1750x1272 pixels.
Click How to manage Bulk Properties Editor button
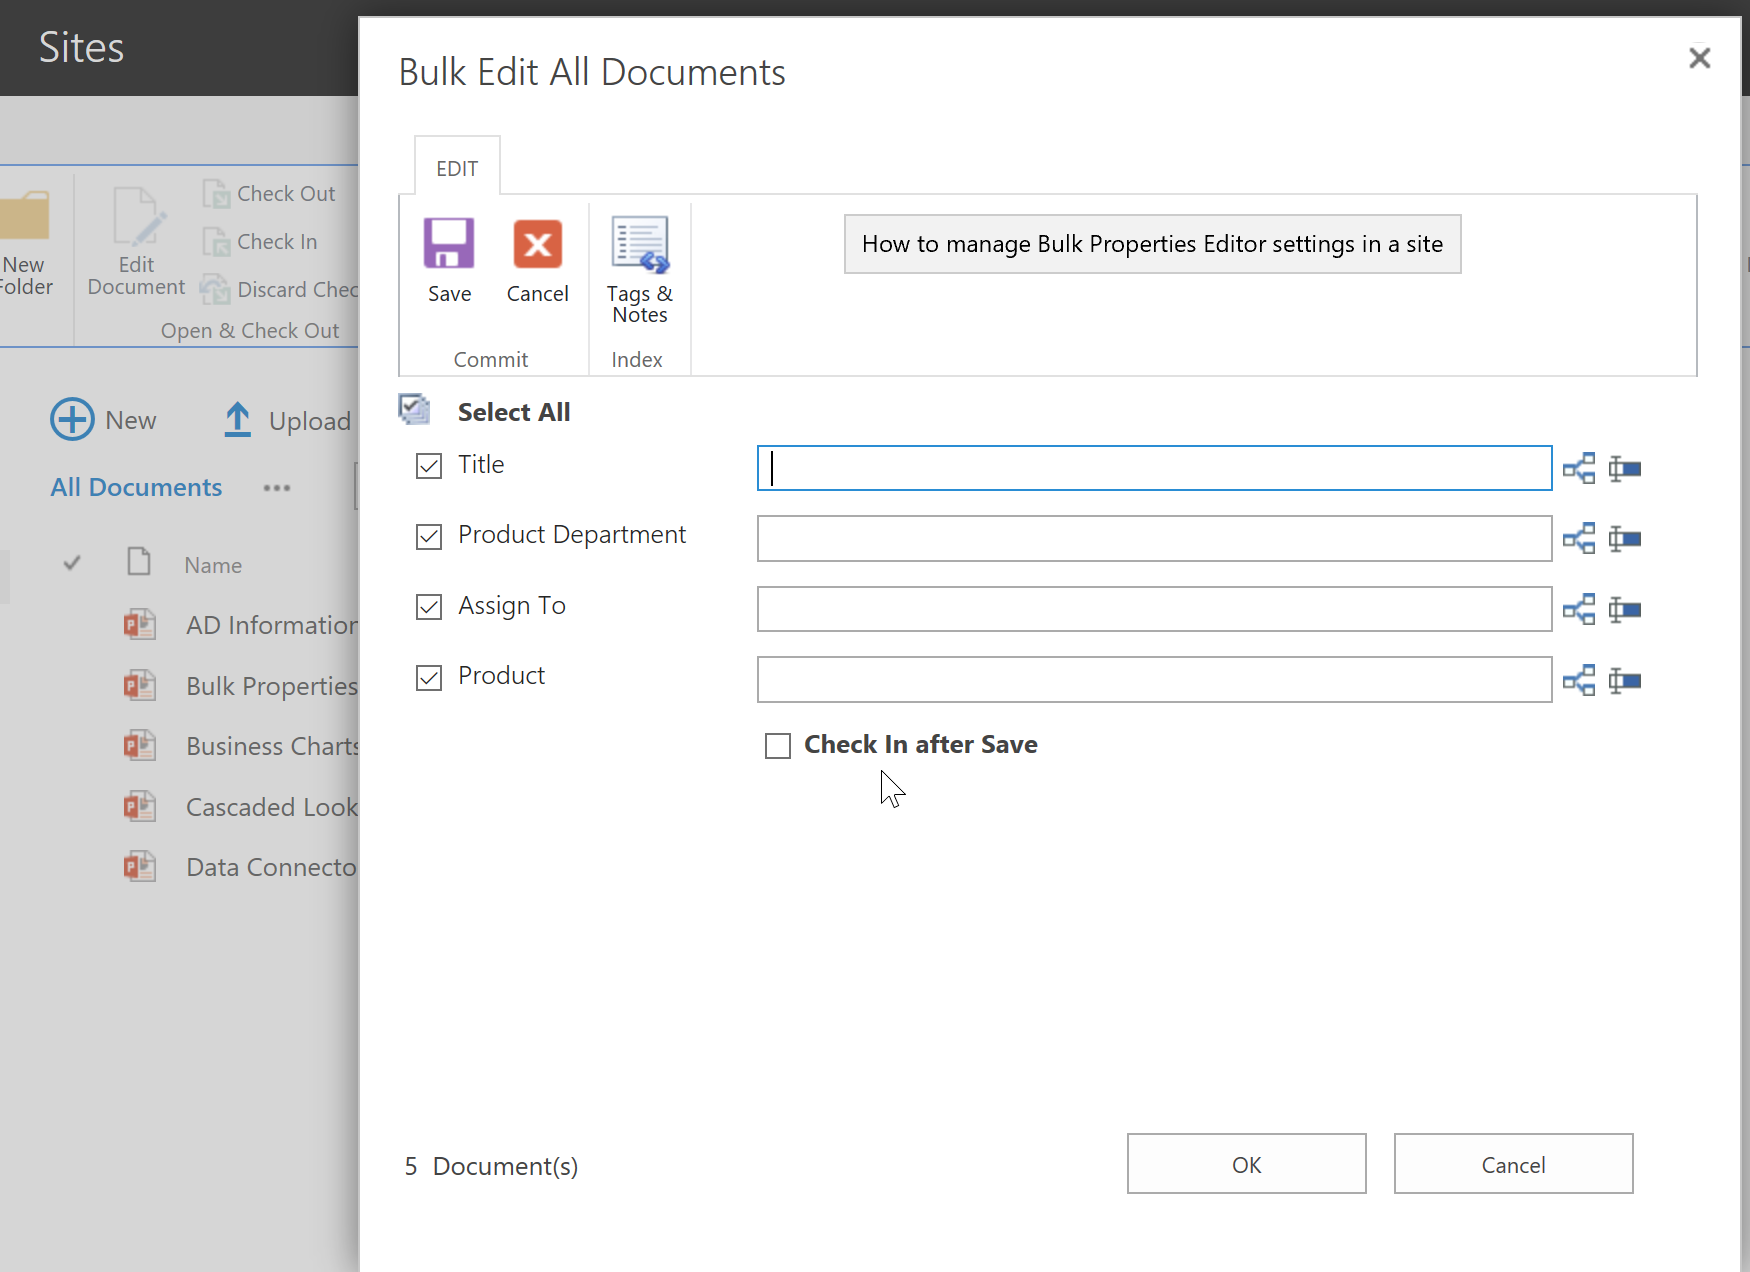1152,244
